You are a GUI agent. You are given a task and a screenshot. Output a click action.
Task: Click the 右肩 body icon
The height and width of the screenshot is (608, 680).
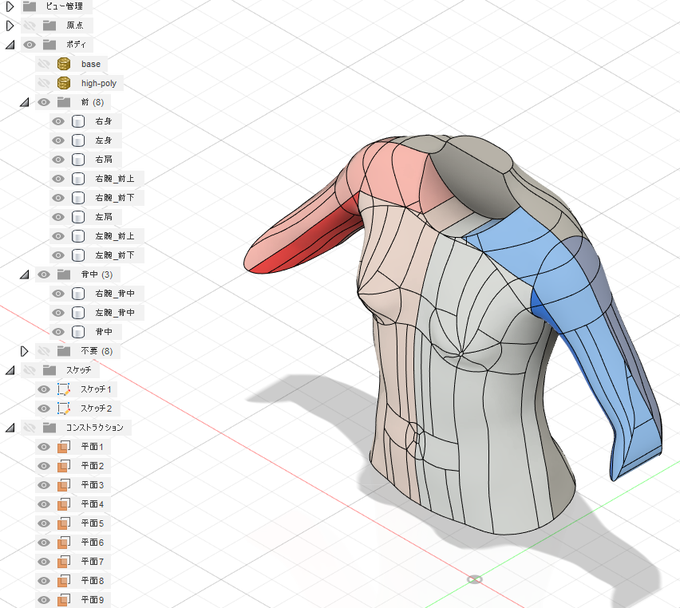[x=78, y=160]
